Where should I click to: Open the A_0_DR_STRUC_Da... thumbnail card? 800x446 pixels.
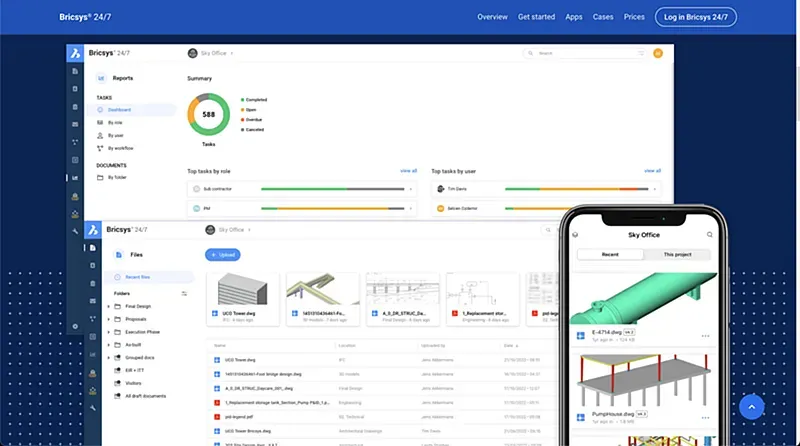tap(403, 299)
